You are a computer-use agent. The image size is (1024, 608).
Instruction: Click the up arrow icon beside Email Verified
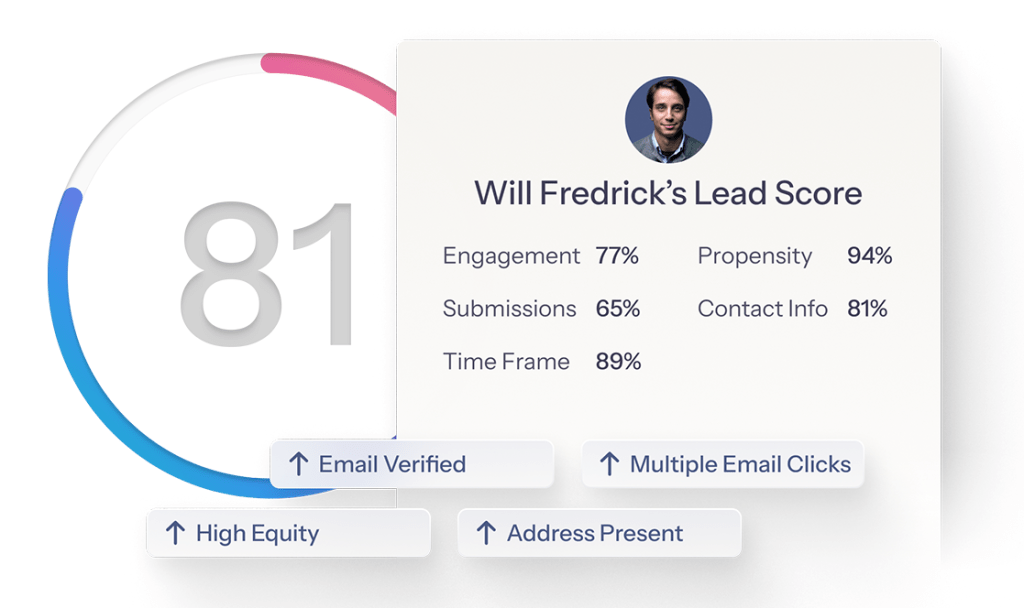pos(297,464)
